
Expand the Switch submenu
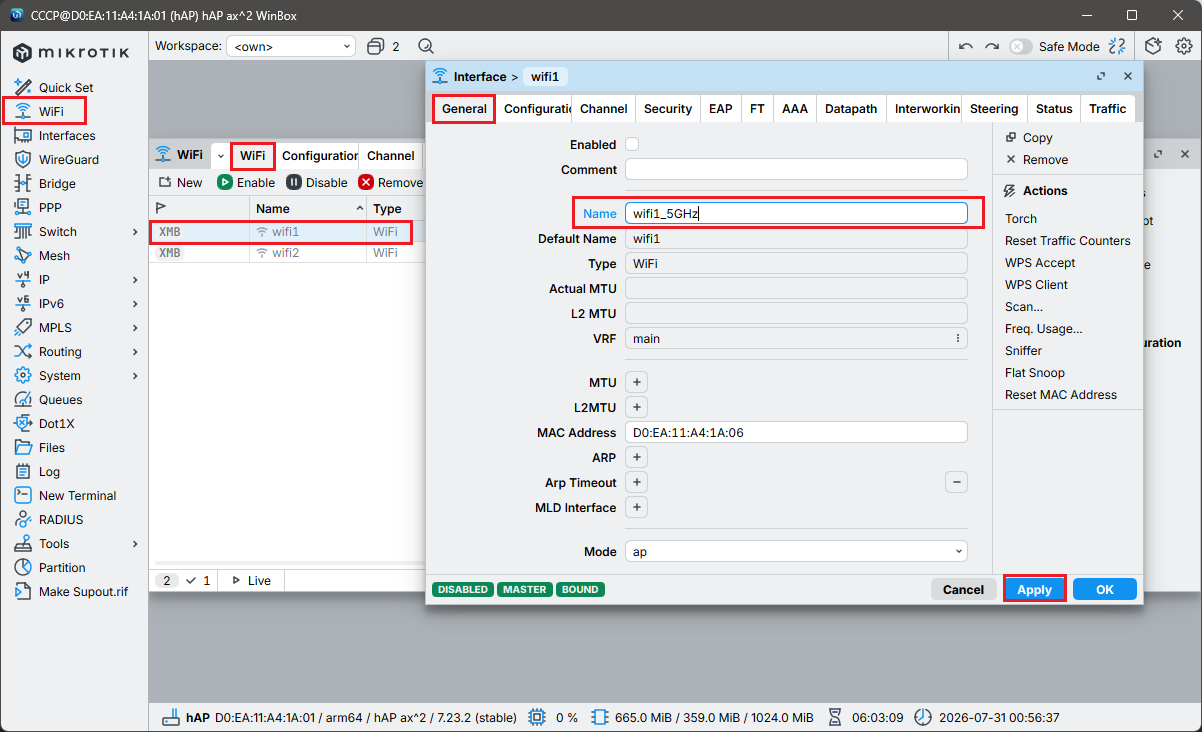click(x=135, y=232)
